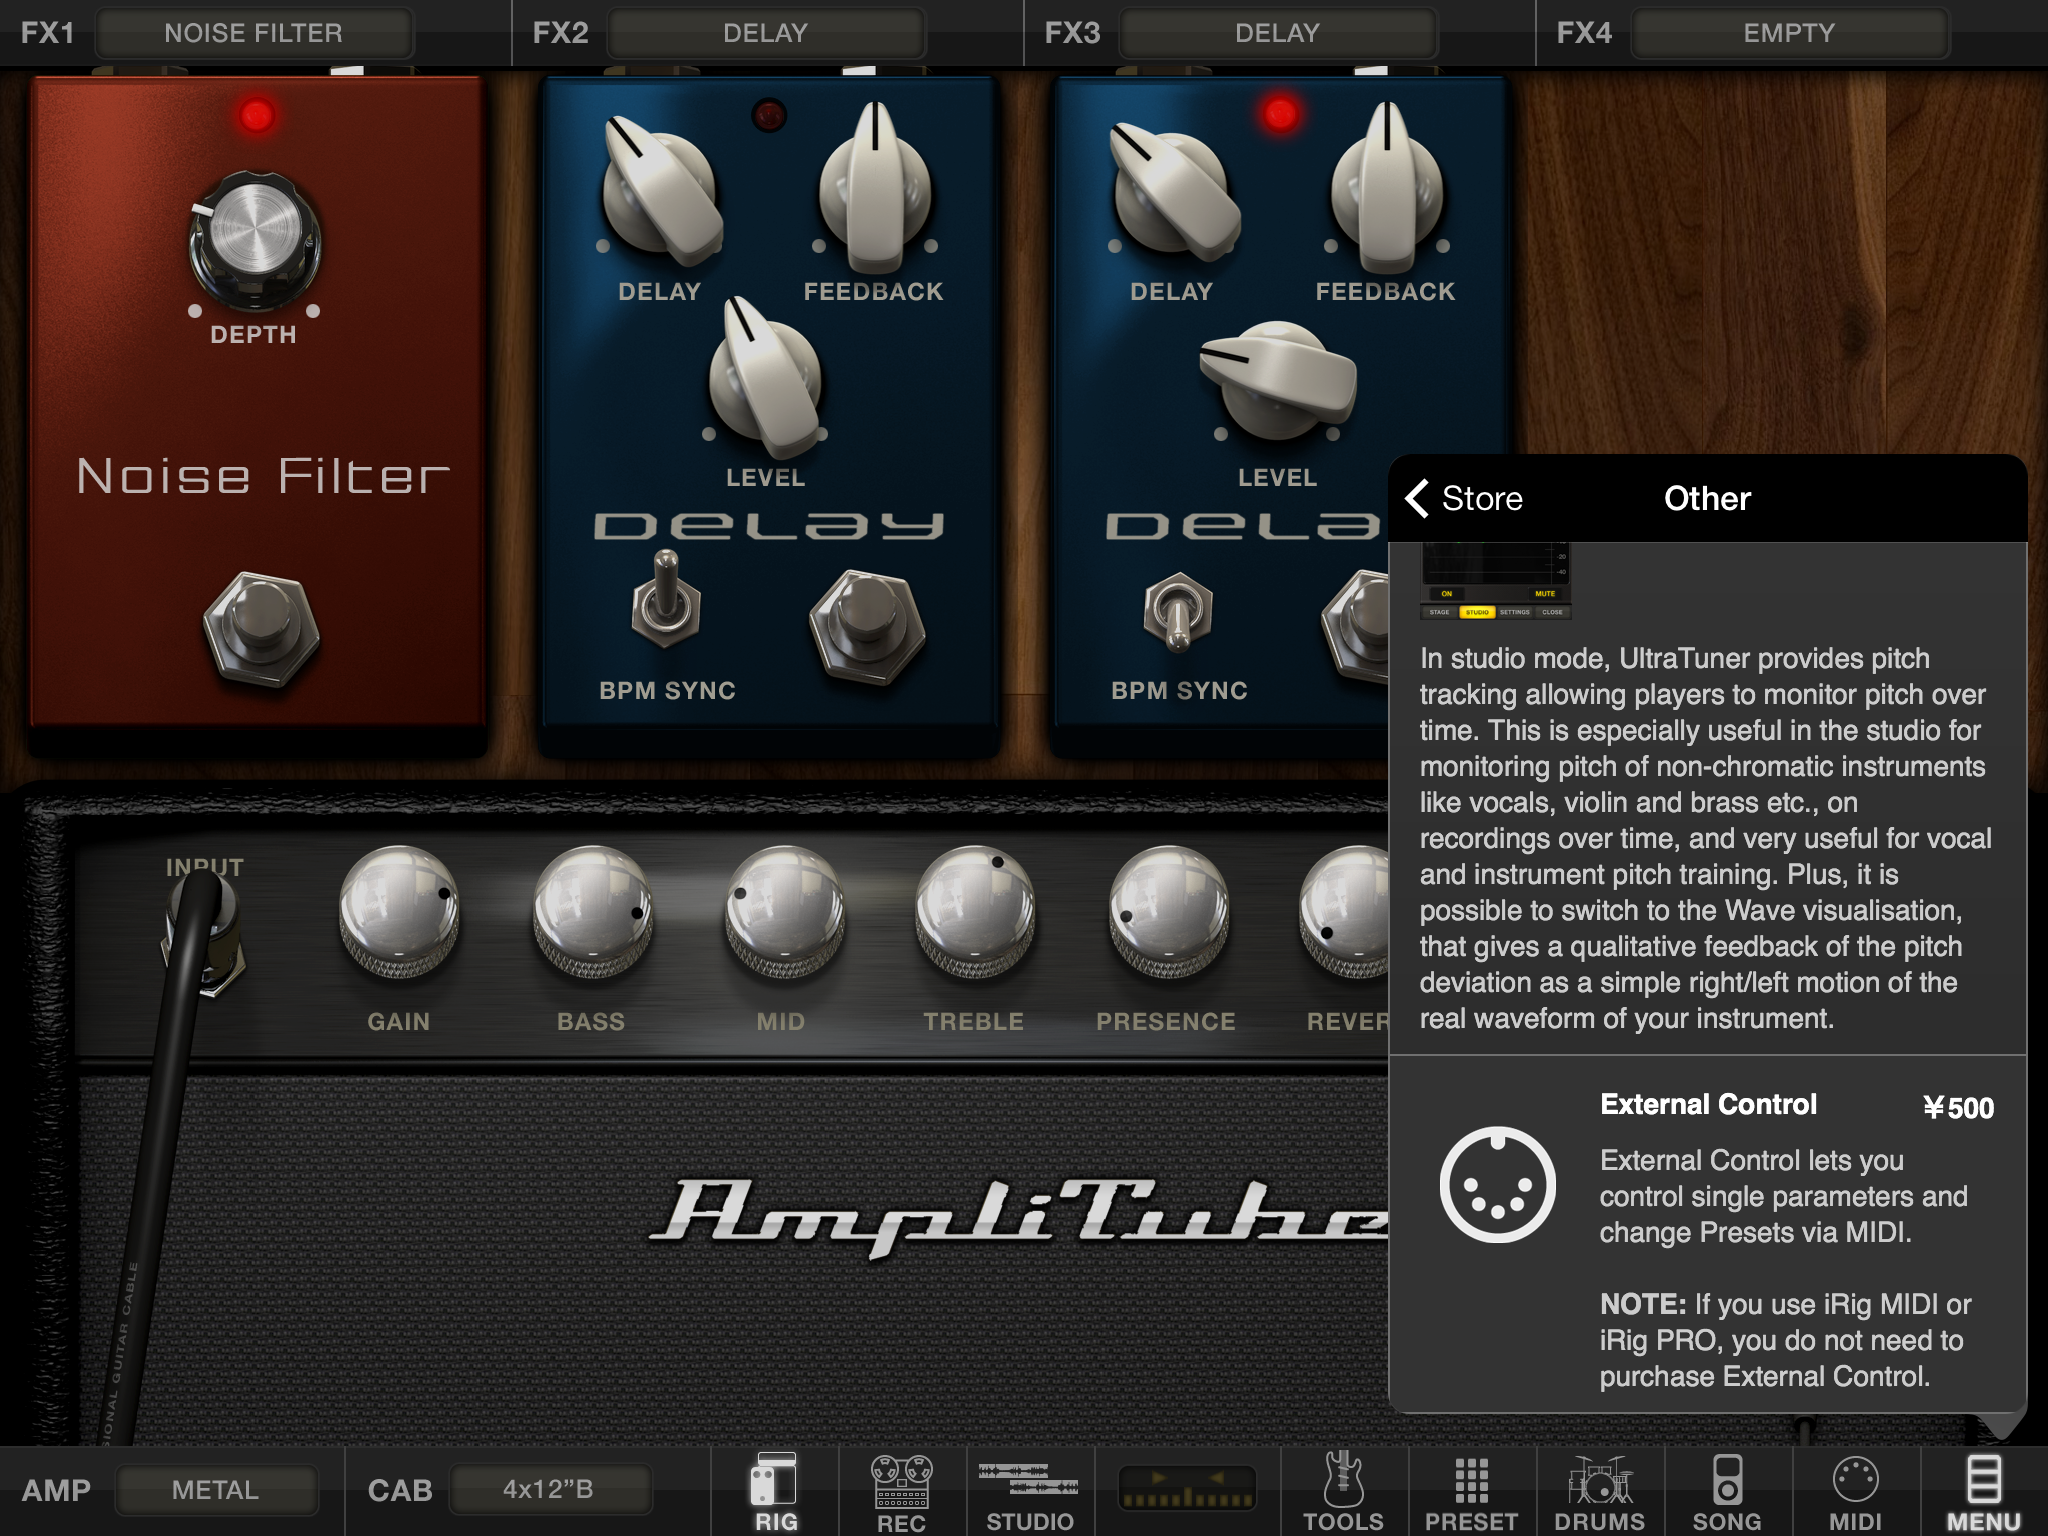Click the UltraTuner studio mode description
Viewport: 2048px width, 1536px height.
click(1705, 838)
